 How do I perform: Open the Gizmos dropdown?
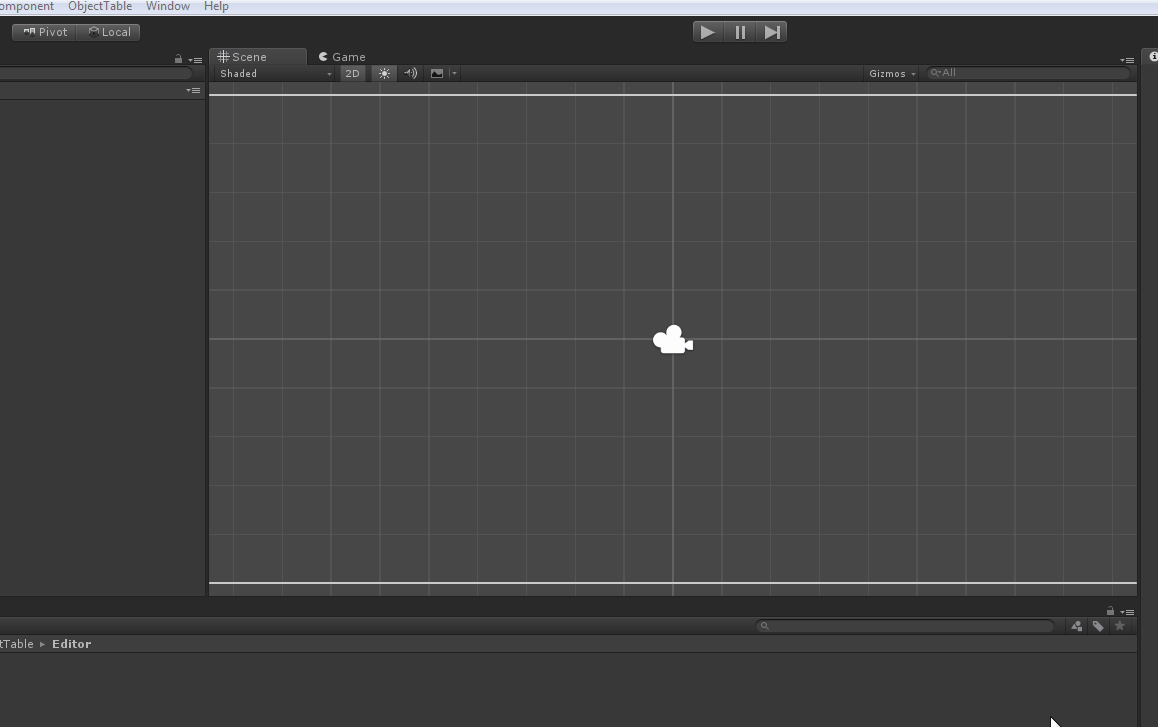click(x=892, y=73)
